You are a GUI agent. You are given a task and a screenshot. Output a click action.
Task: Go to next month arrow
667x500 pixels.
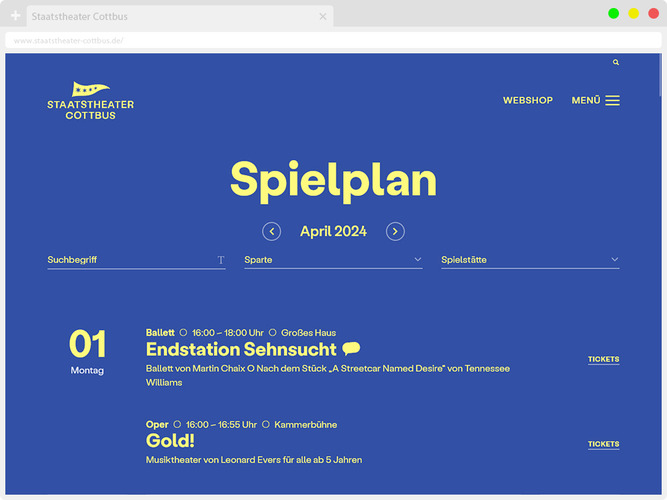(395, 232)
